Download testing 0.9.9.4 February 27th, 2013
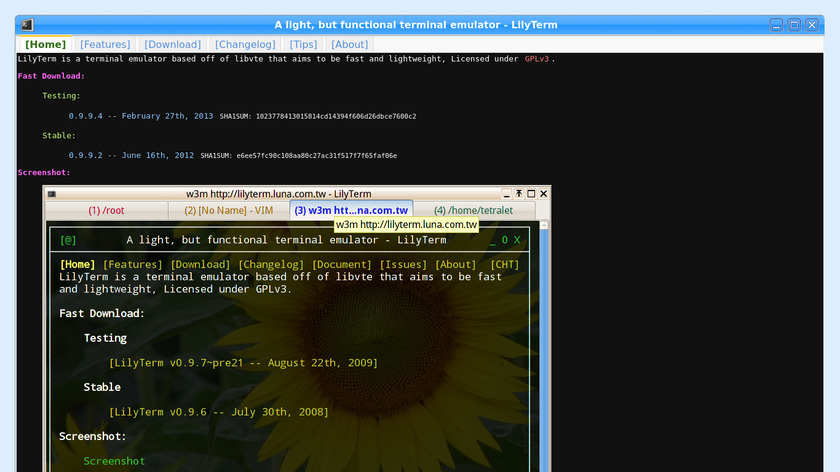The image size is (840, 472). click(x=140, y=116)
